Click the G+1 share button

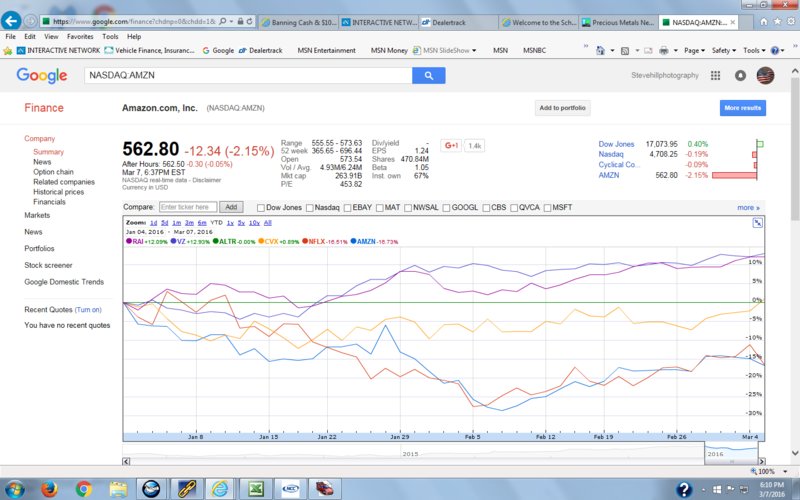[452, 145]
